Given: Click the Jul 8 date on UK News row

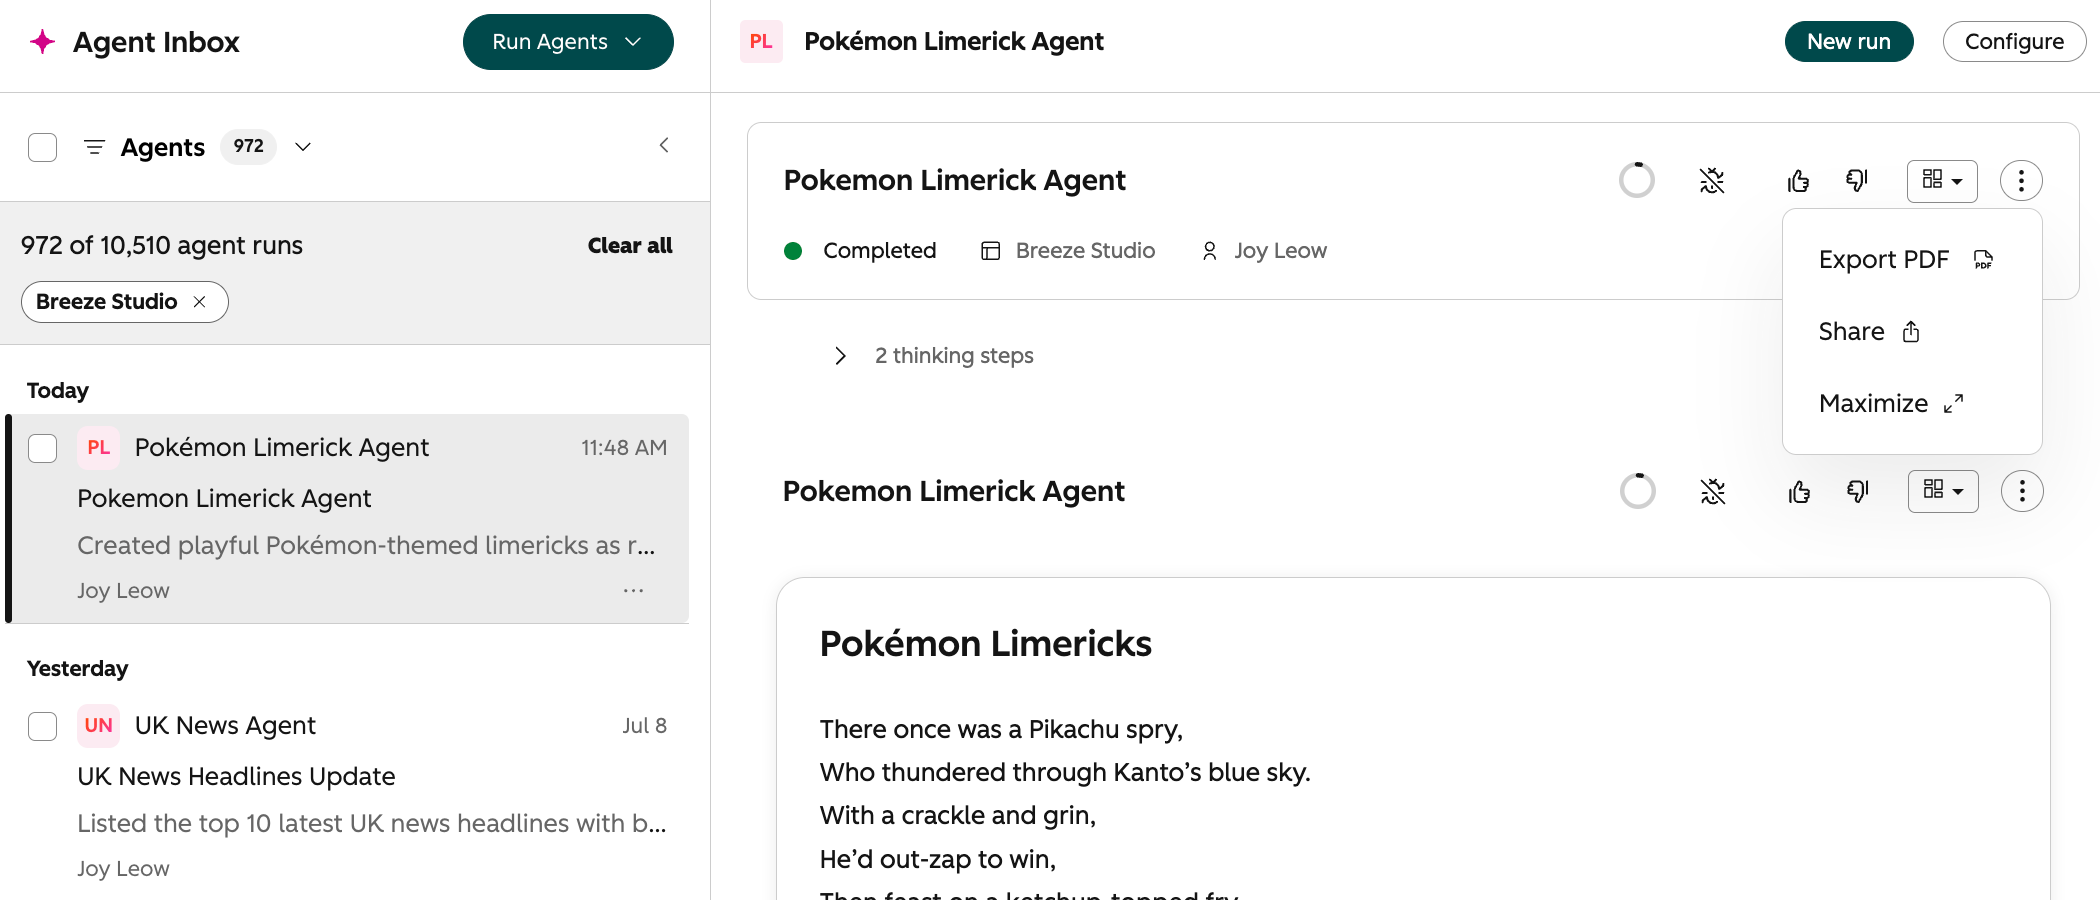Looking at the screenshot, I should tap(645, 726).
